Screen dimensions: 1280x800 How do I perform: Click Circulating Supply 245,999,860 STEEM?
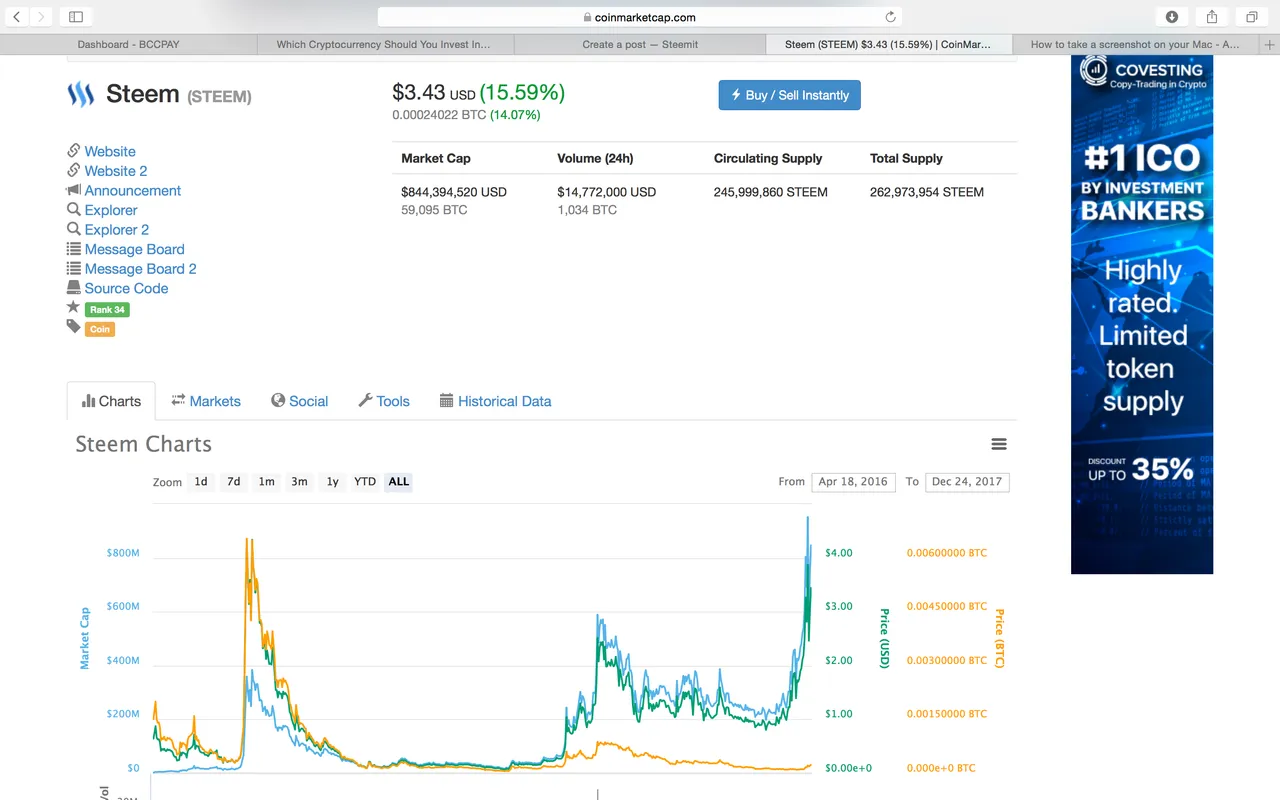pos(771,192)
